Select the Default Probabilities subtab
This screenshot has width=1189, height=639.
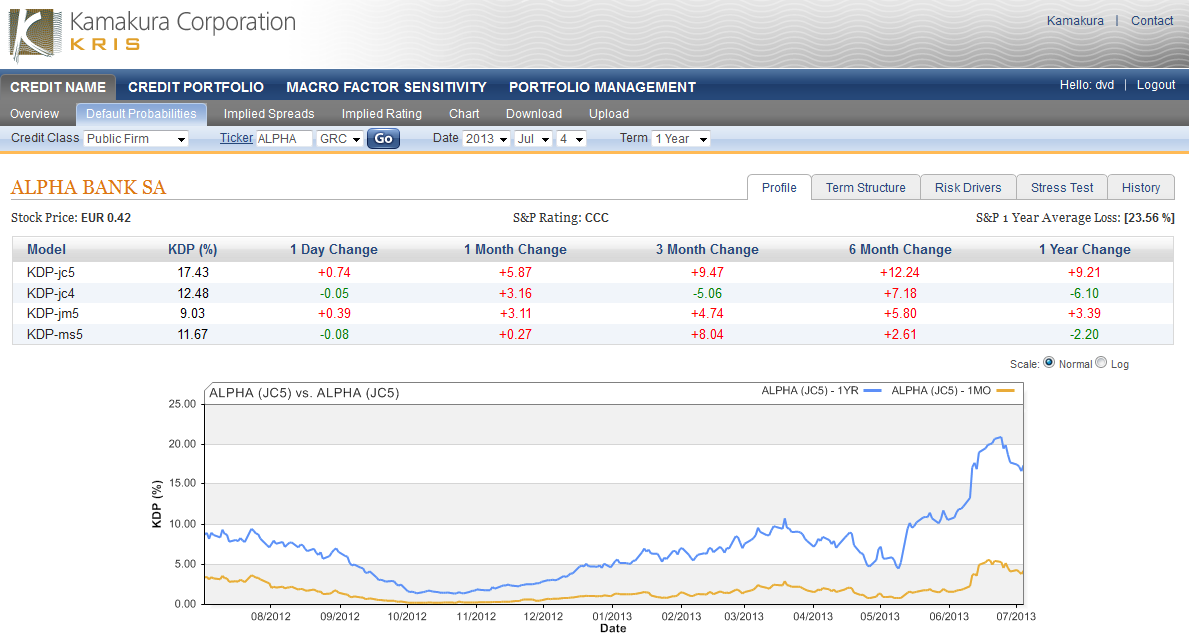coord(141,114)
